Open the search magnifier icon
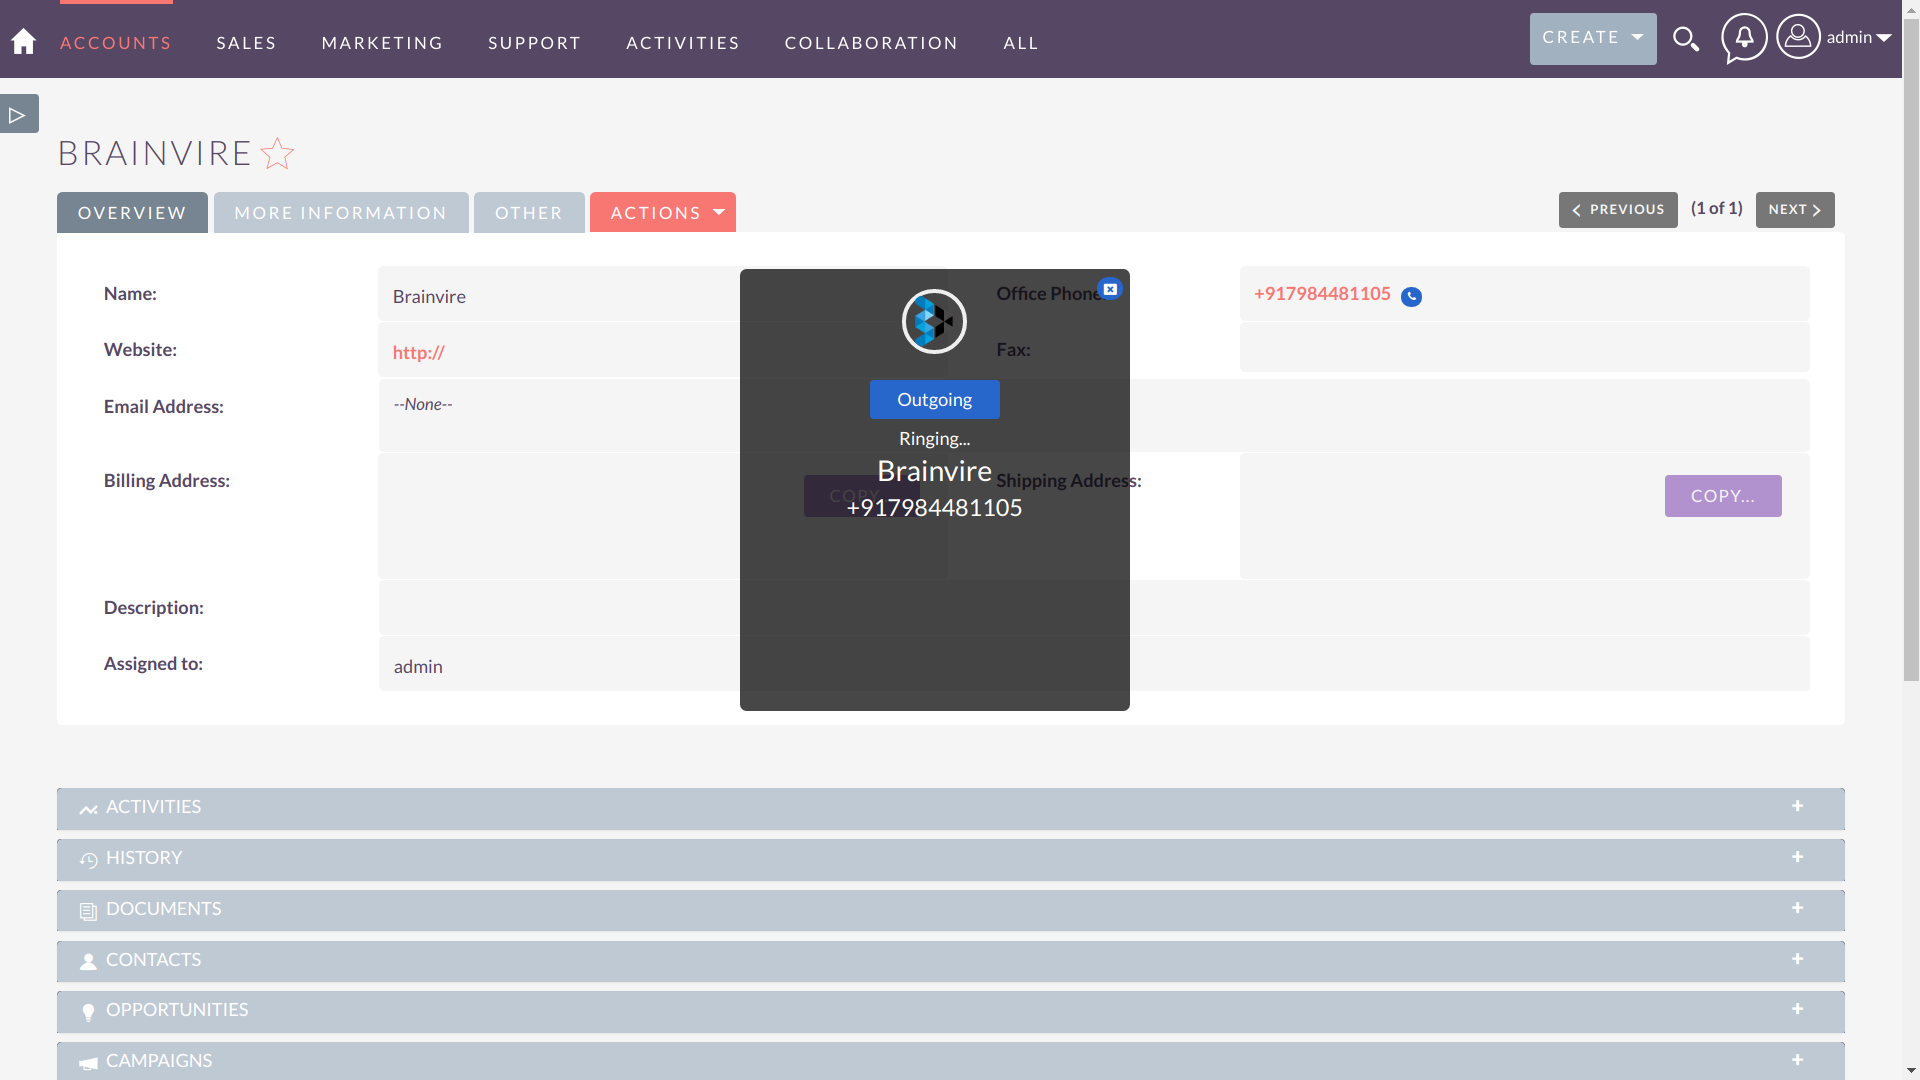The height and width of the screenshot is (1080, 1920). [x=1686, y=39]
